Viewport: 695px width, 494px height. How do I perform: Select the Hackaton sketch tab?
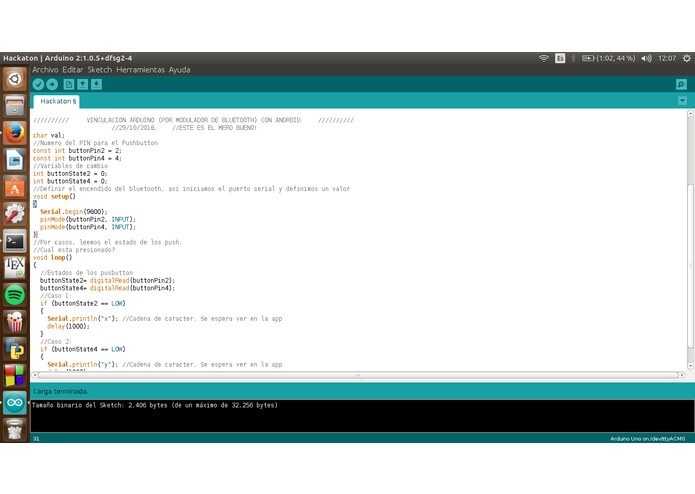click(x=58, y=101)
